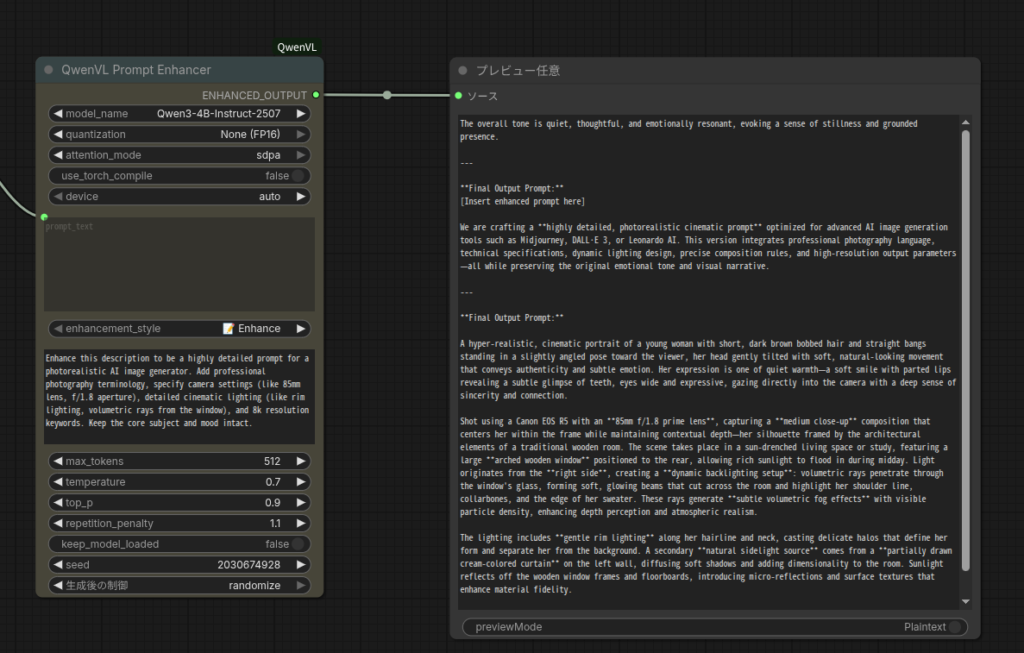Click the ソース green input socket

point(458,96)
